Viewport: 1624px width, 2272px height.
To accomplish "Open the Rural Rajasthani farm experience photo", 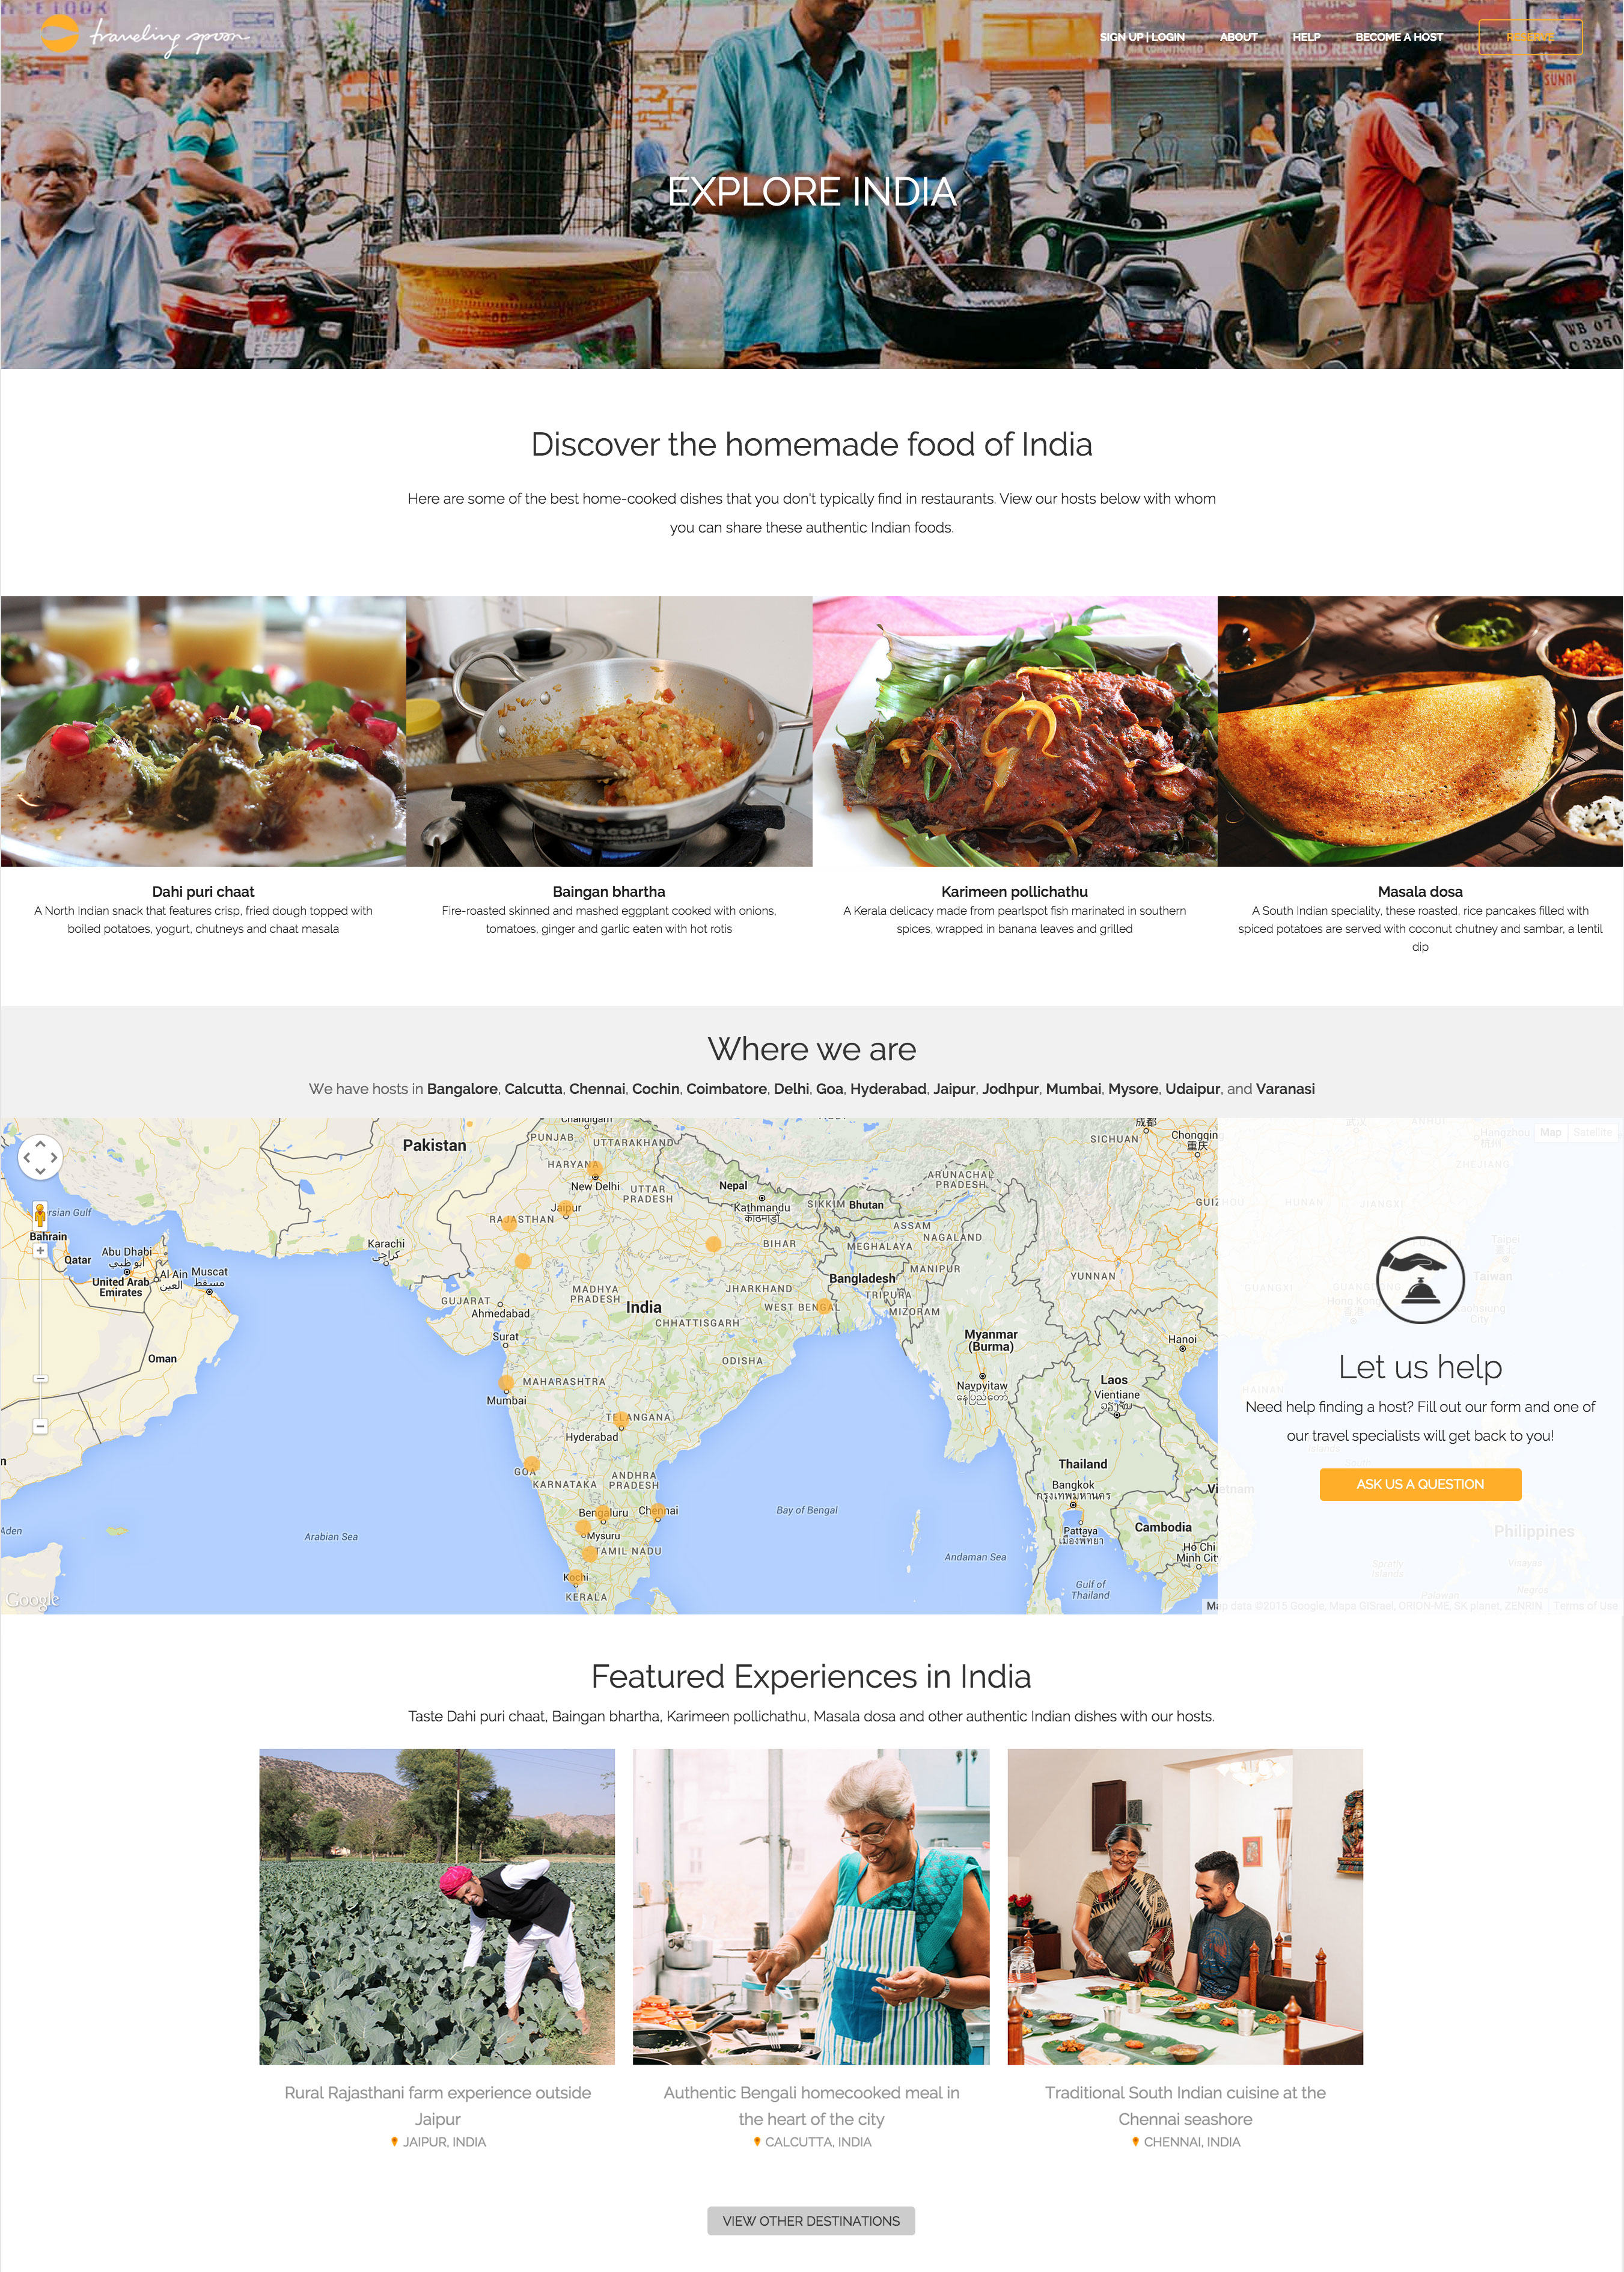I will [x=437, y=1906].
